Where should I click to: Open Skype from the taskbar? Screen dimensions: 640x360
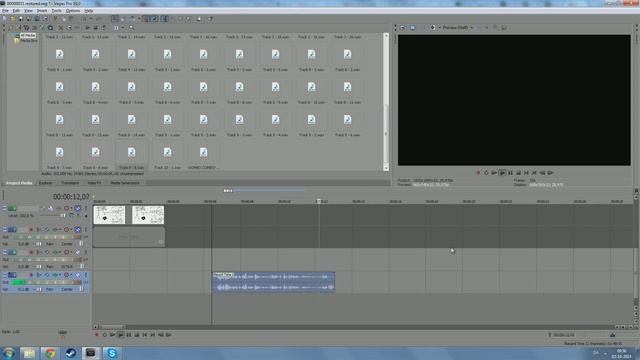coord(111,353)
